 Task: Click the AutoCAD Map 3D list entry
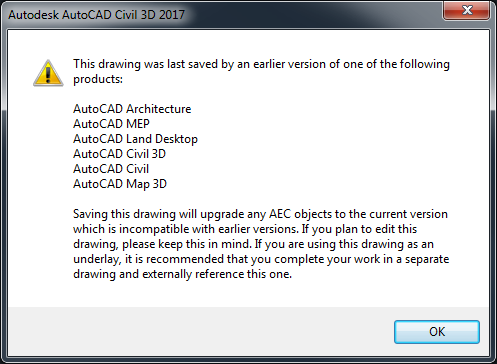point(120,184)
